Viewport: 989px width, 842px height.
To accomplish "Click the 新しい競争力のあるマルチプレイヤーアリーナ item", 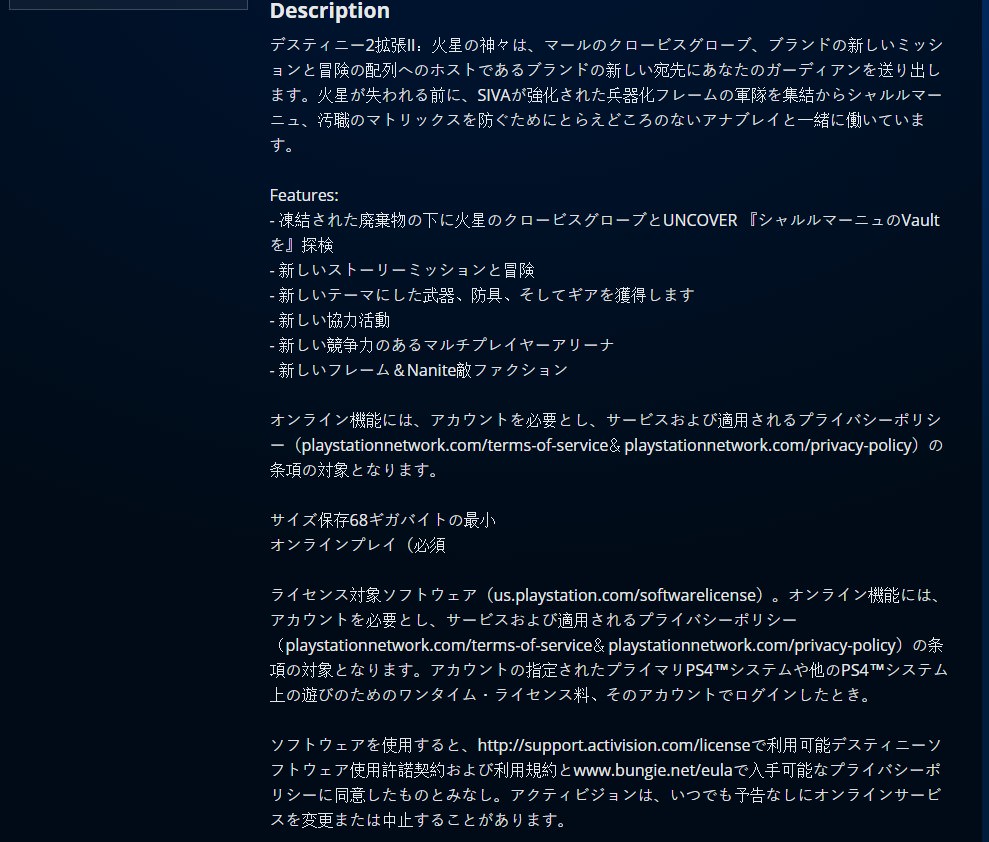I will click(442, 345).
